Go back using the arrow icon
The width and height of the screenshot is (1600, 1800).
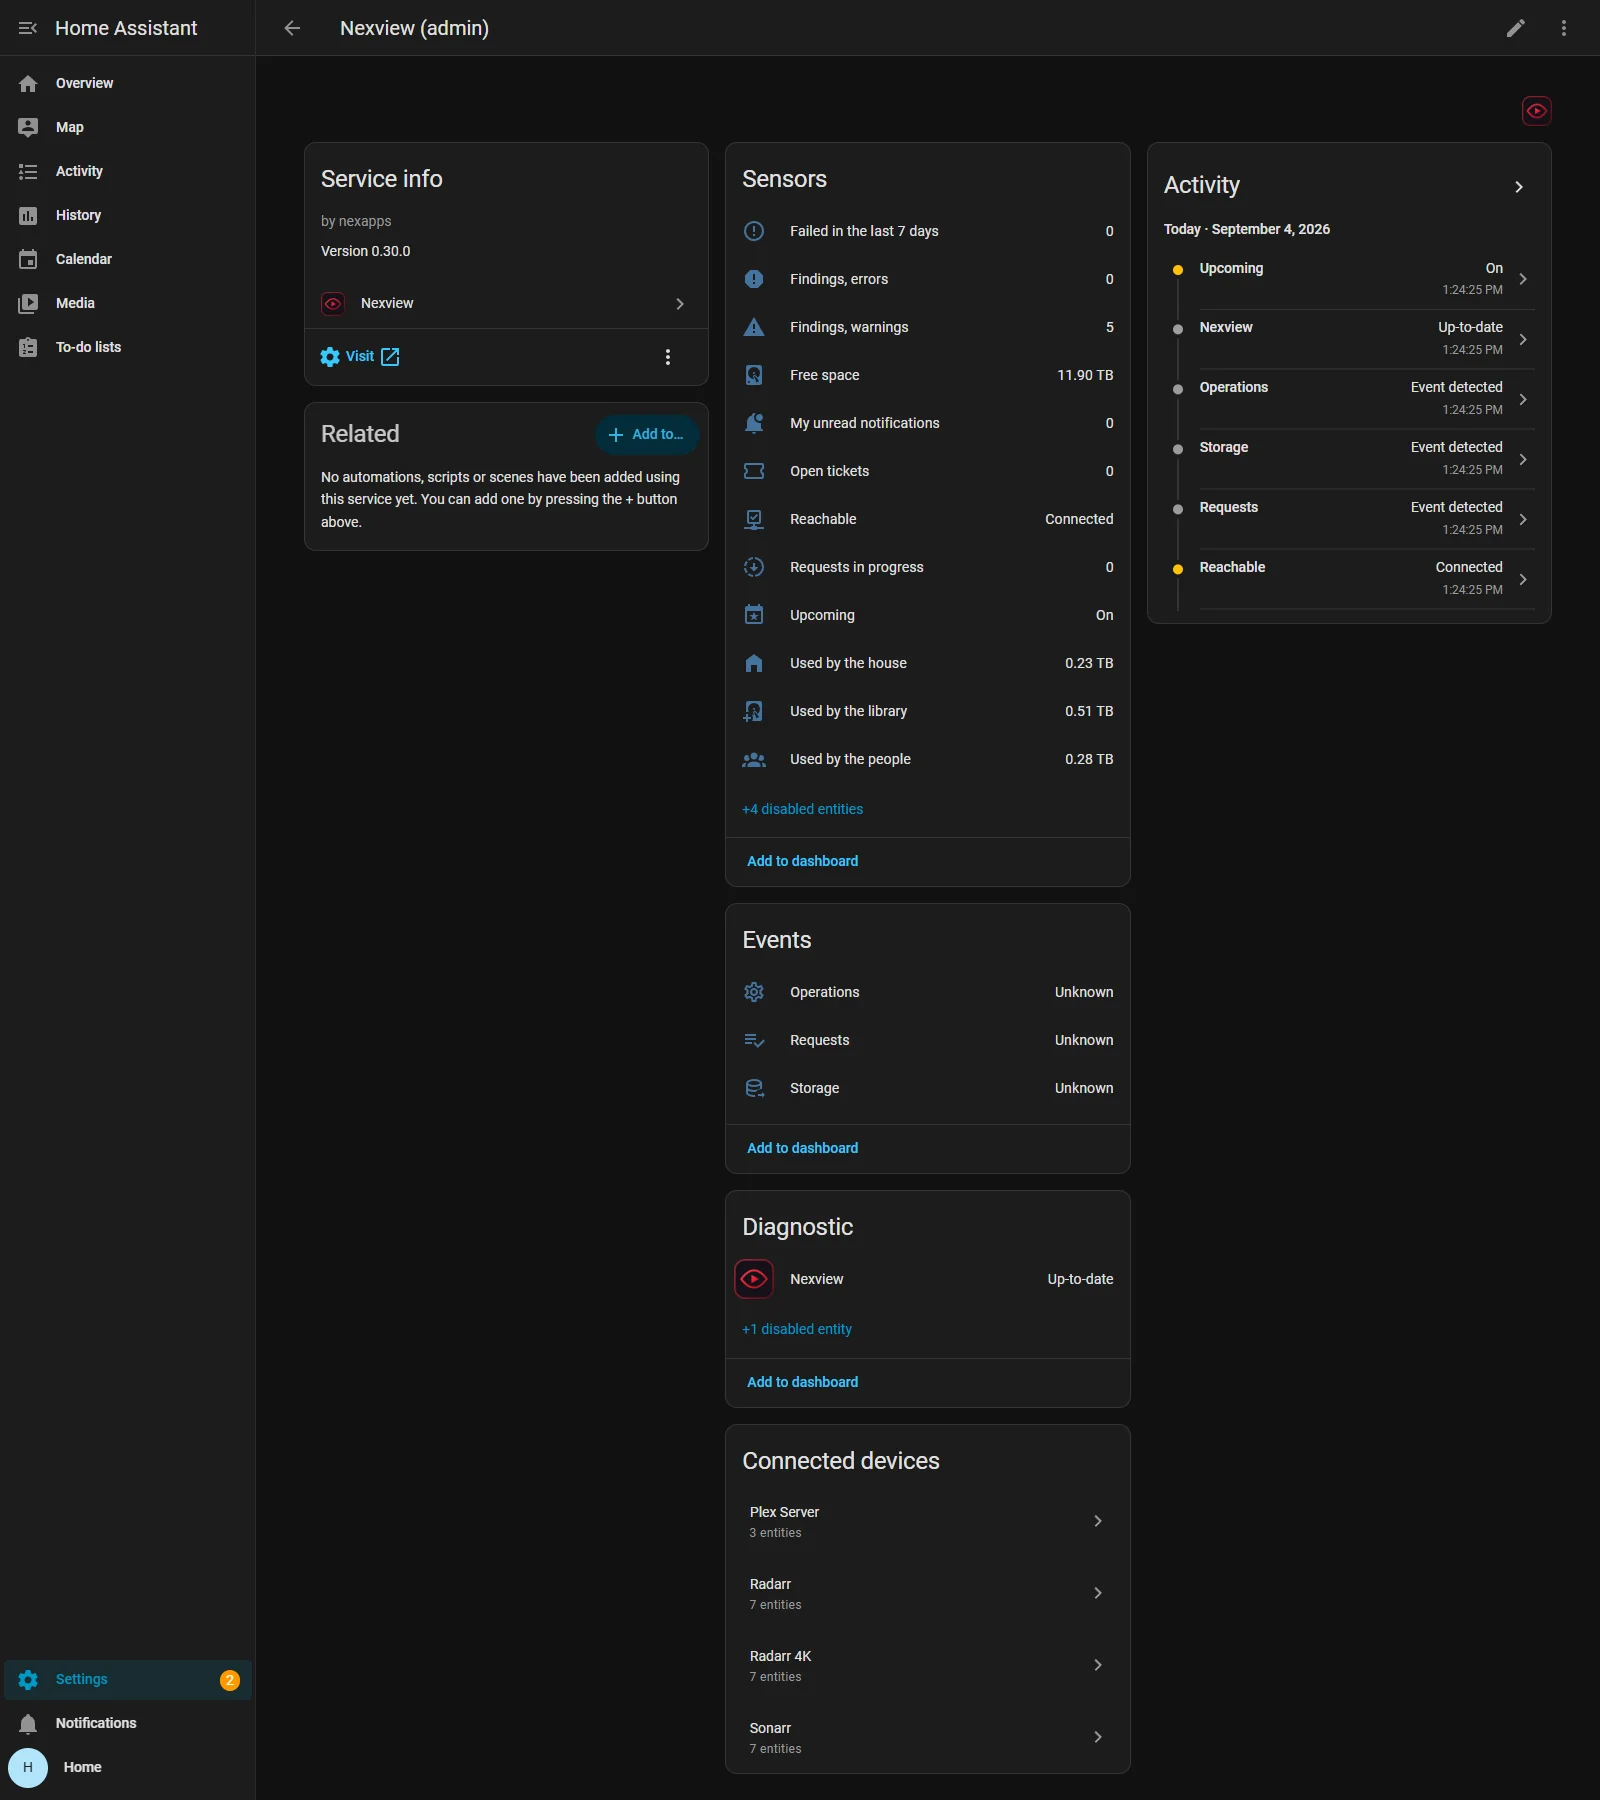click(x=292, y=28)
